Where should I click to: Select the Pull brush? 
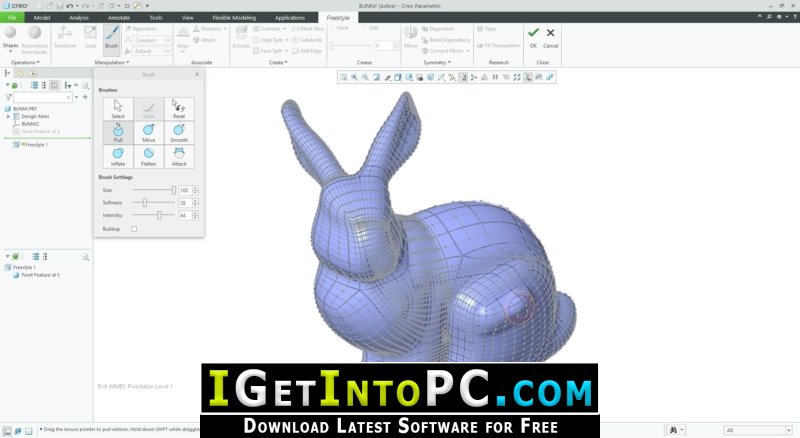tap(118, 132)
